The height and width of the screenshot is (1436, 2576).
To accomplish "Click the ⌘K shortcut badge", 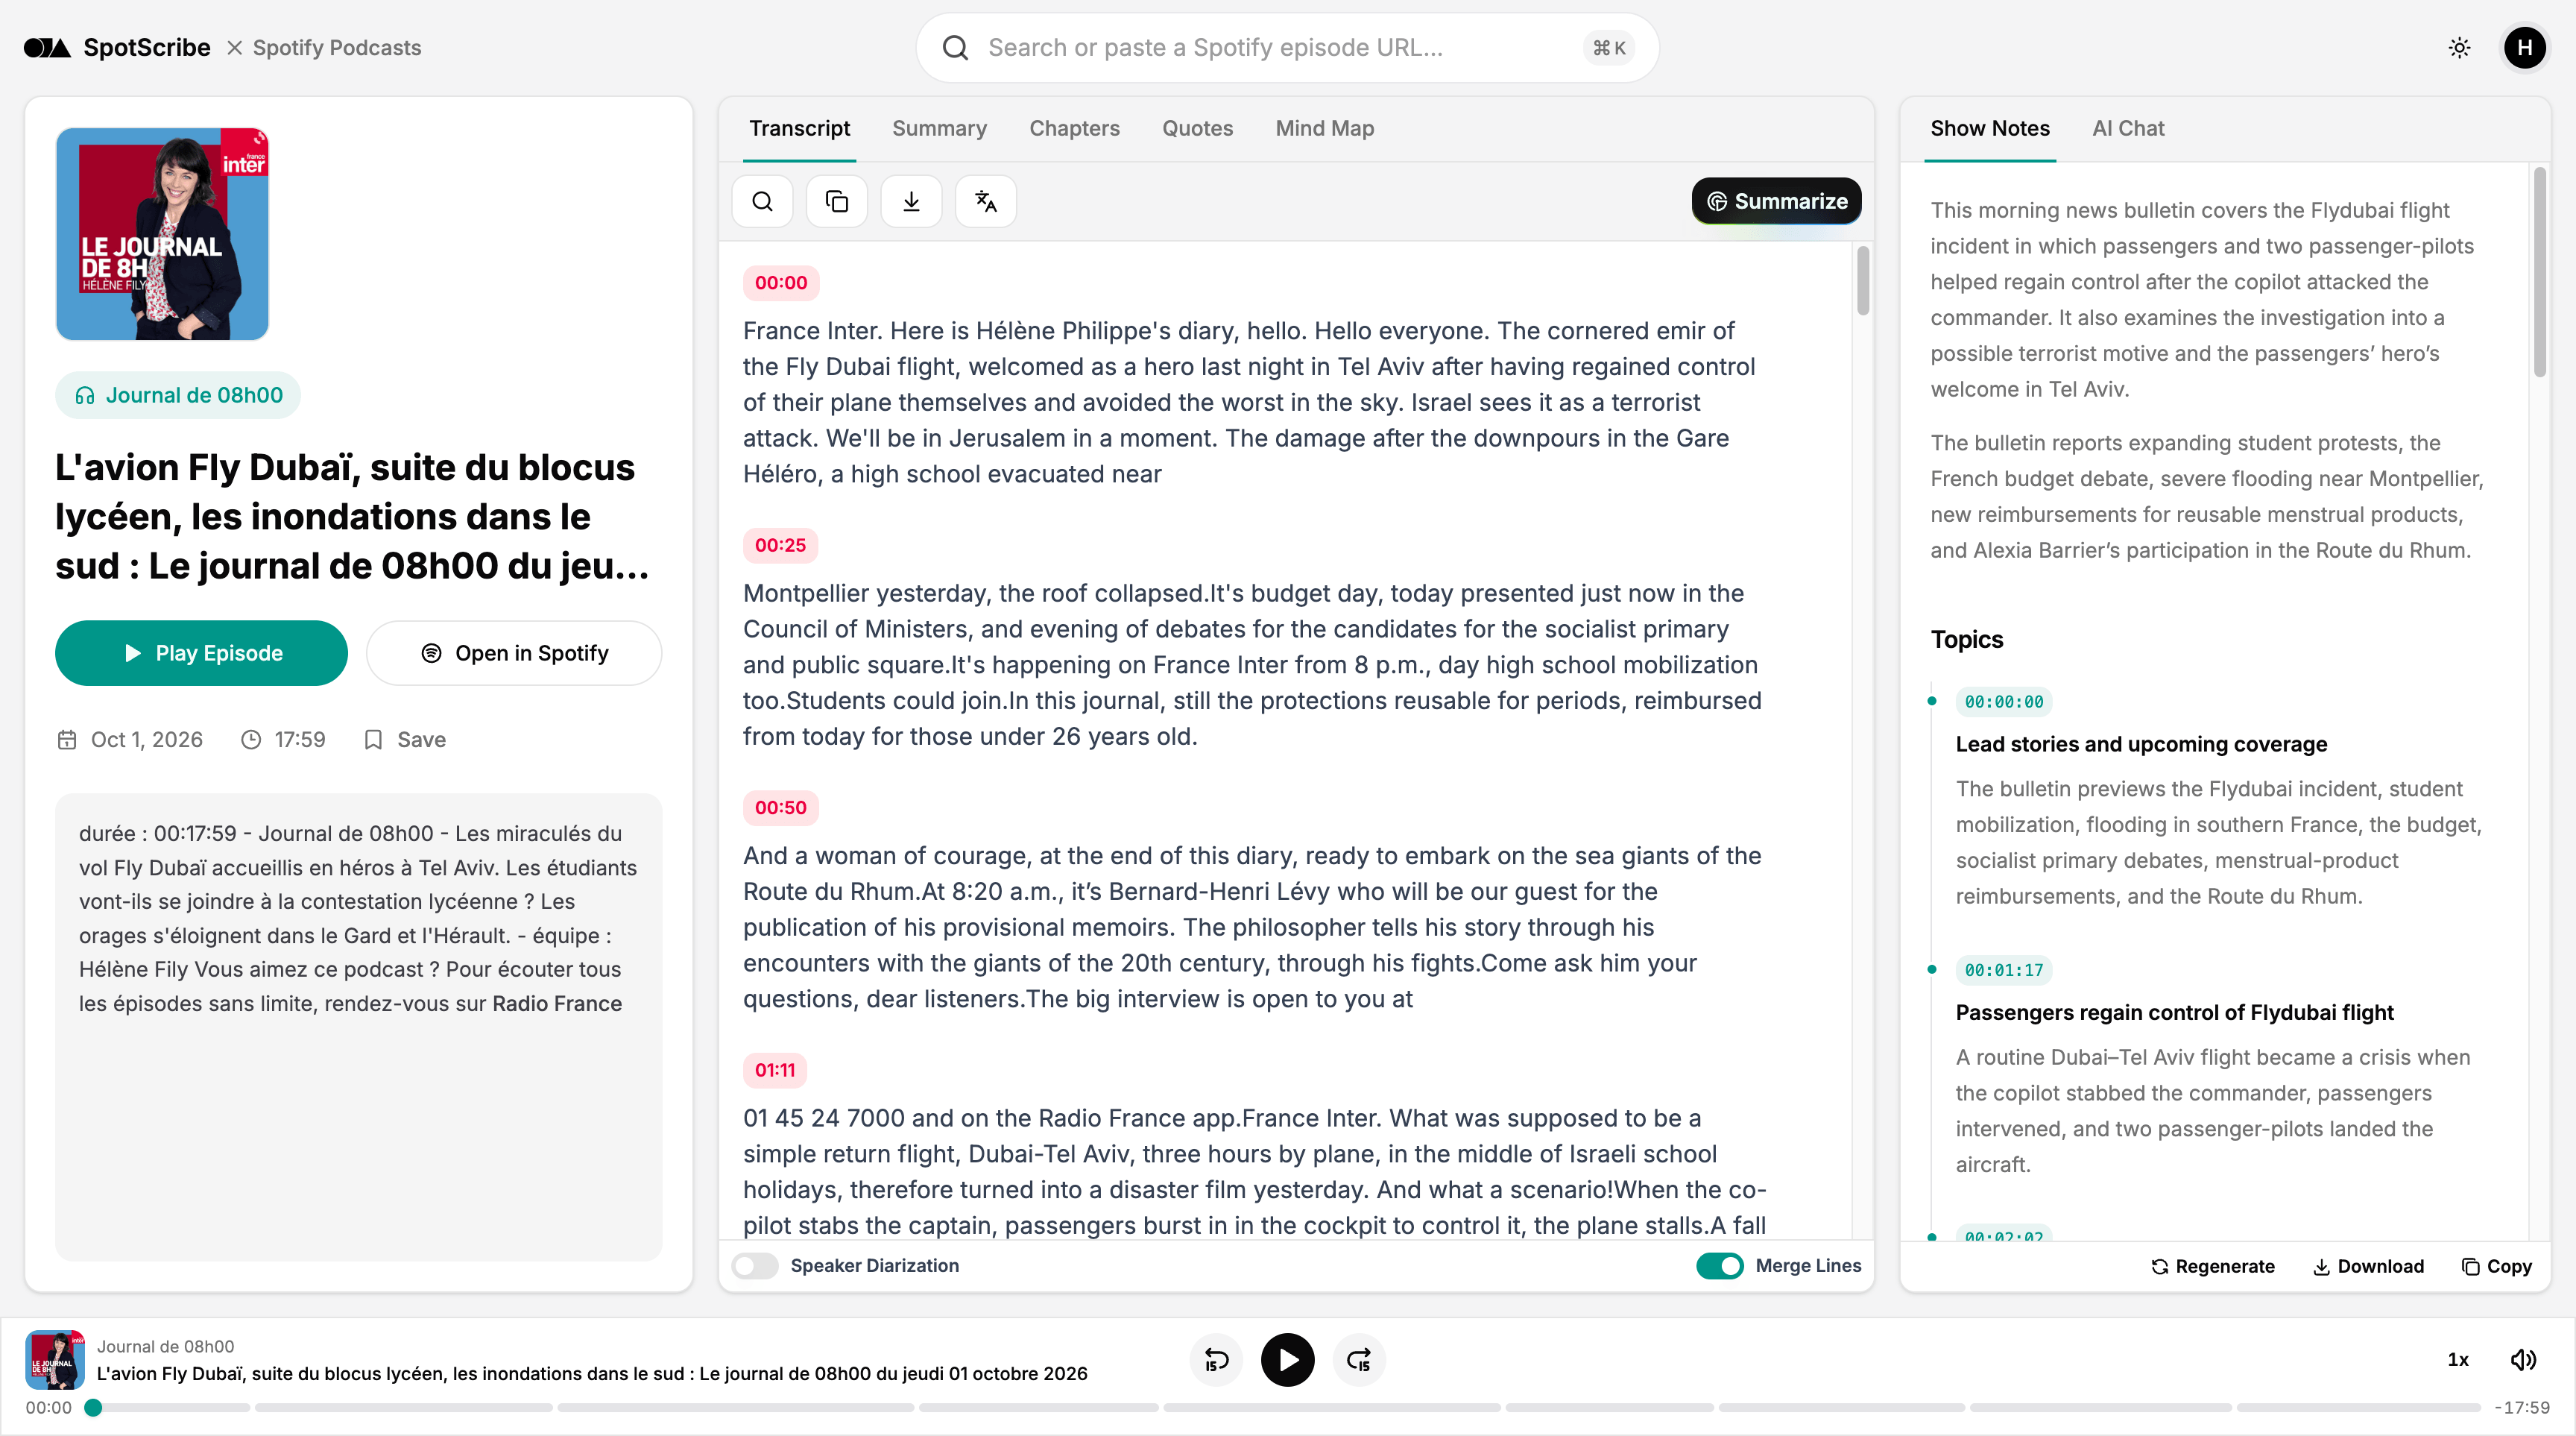I will click(1608, 48).
